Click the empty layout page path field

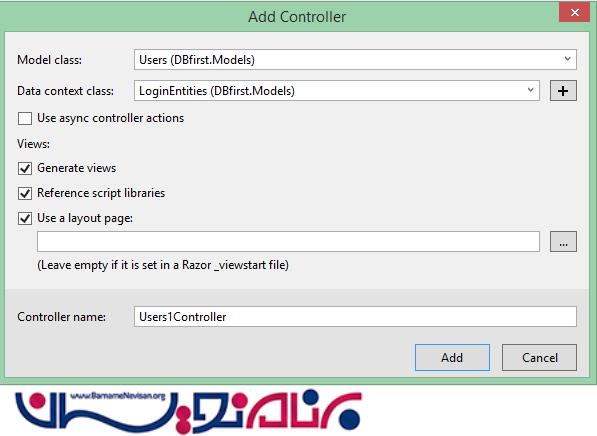[288, 242]
